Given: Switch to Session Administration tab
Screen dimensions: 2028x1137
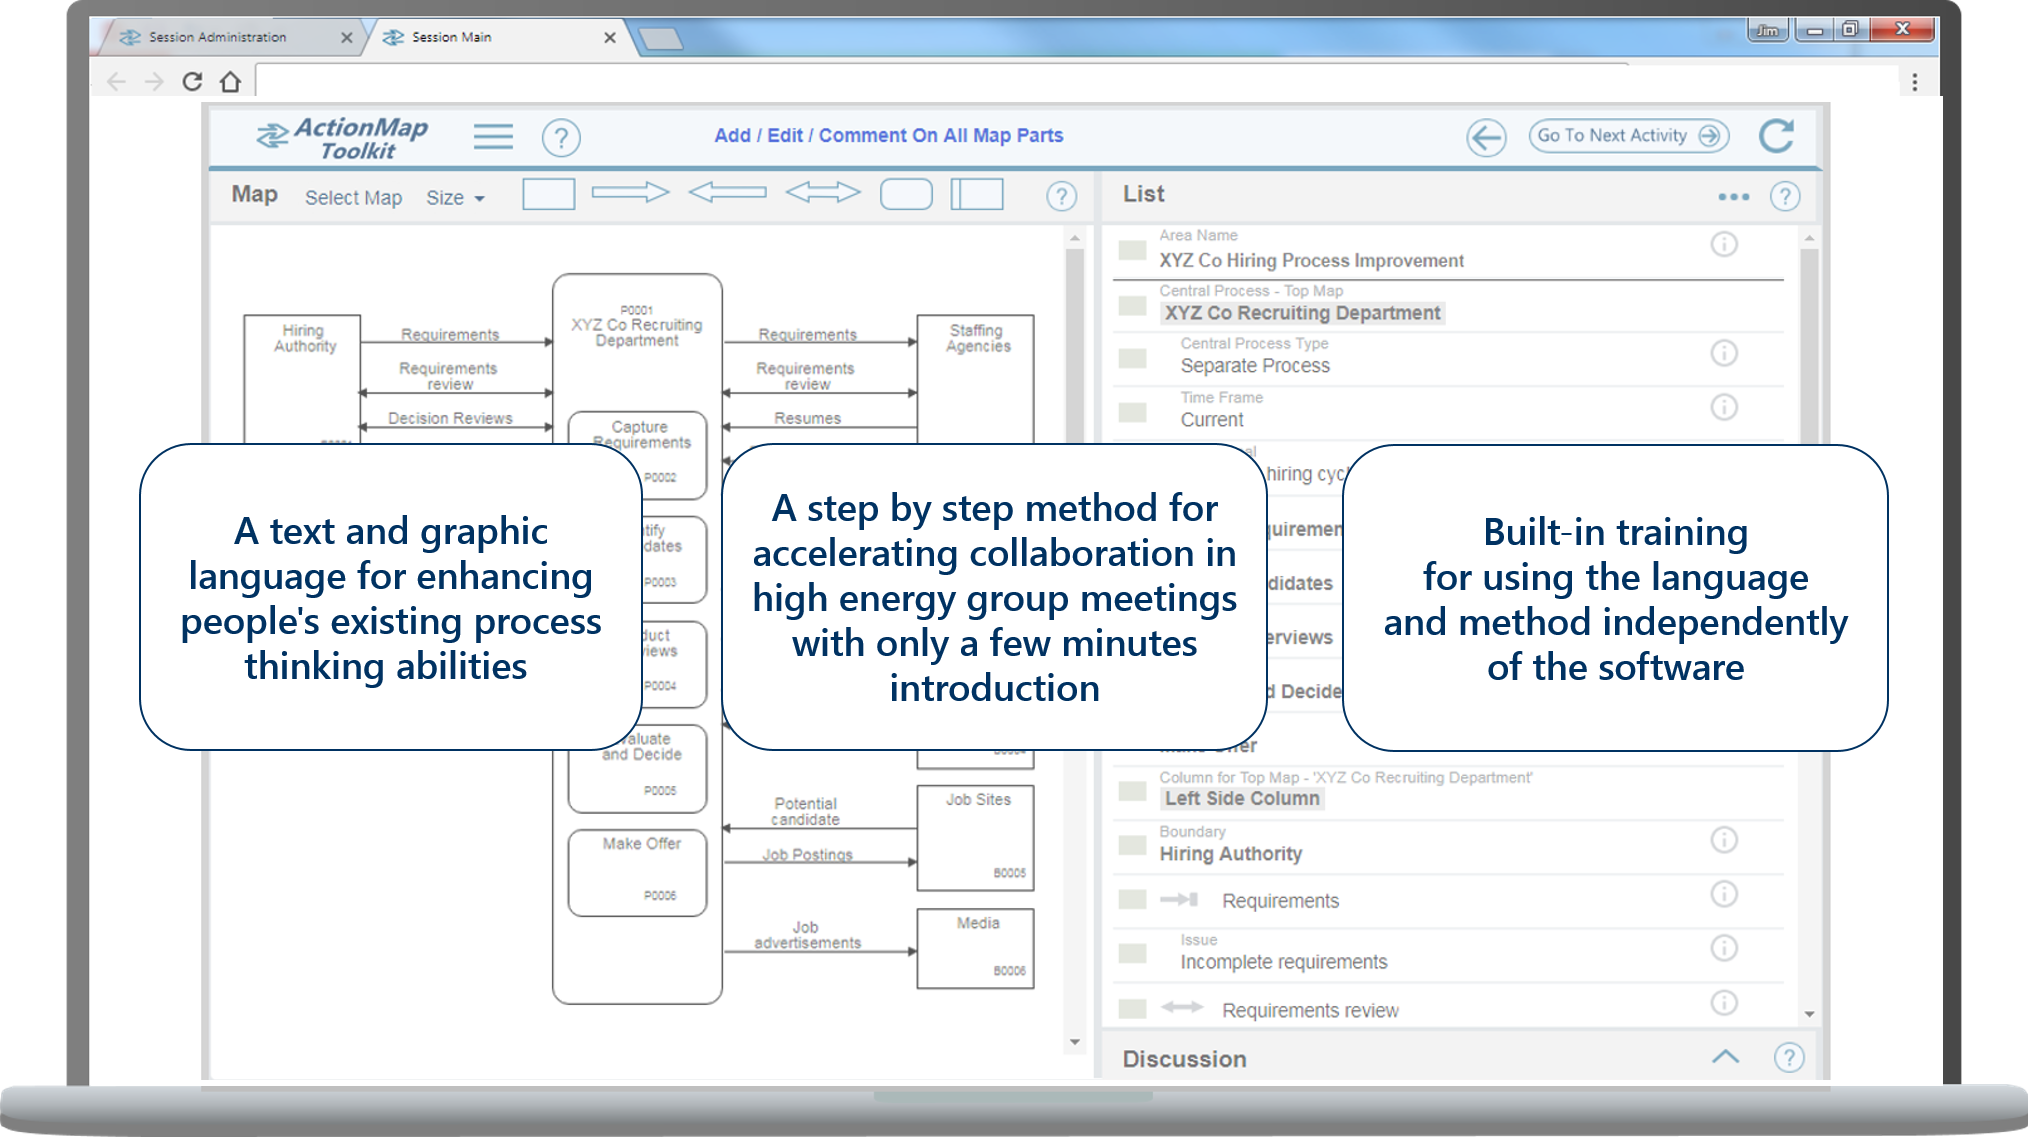Looking at the screenshot, I should click(218, 37).
